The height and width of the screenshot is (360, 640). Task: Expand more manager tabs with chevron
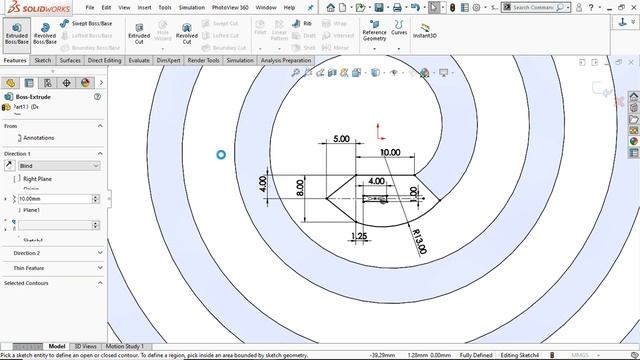click(101, 83)
